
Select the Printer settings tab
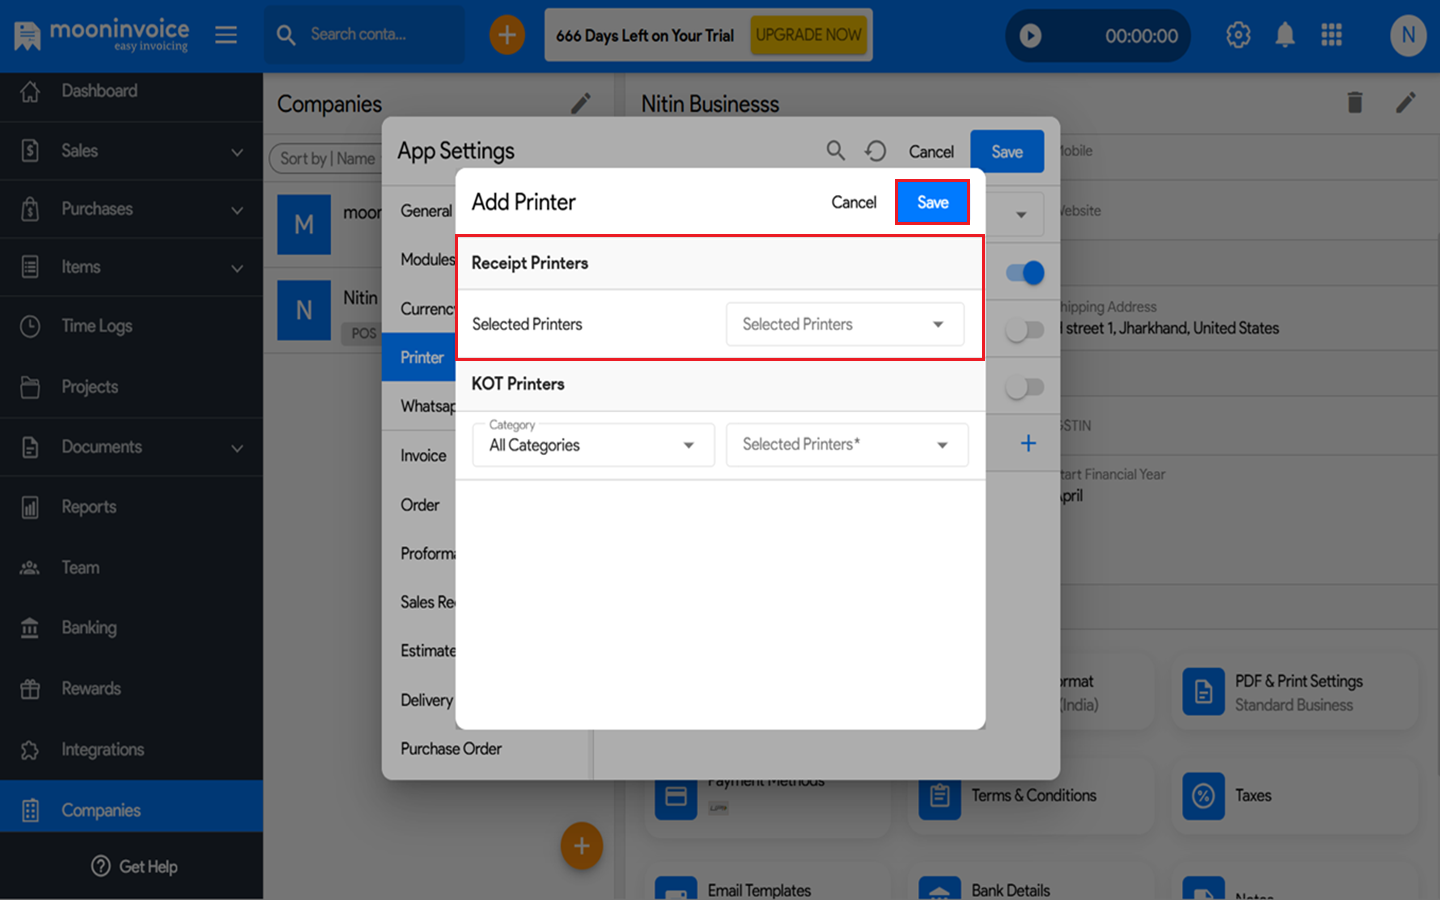point(420,357)
